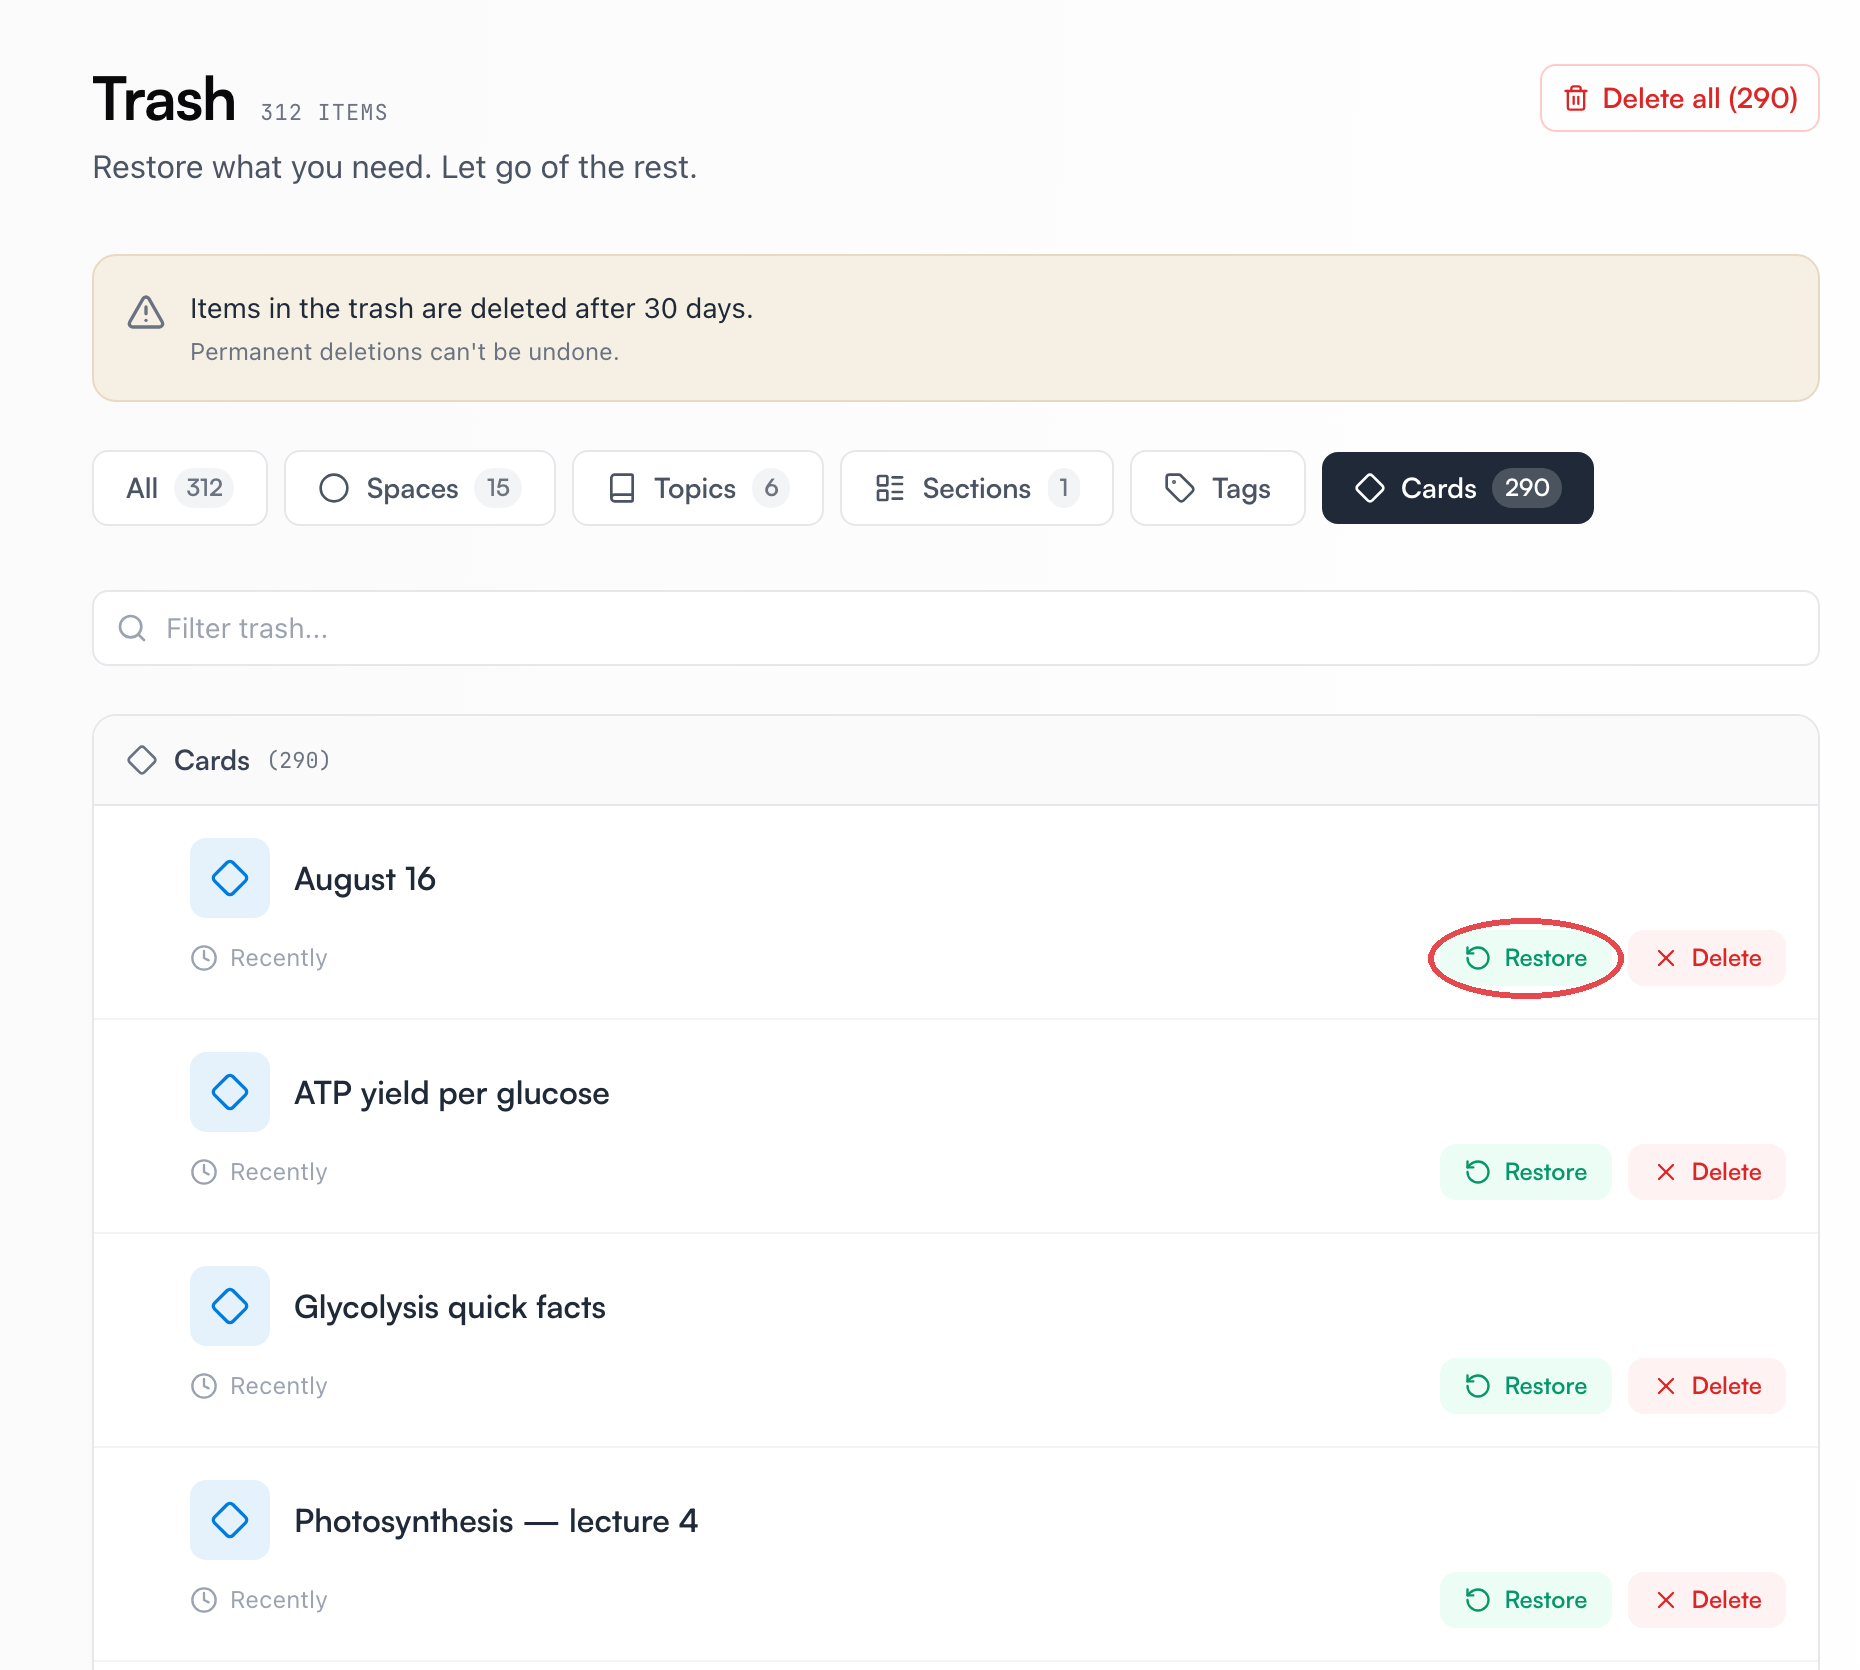This screenshot has height=1670, width=1860.
Task: Click Delete all (290) button
Action: 1679,98
